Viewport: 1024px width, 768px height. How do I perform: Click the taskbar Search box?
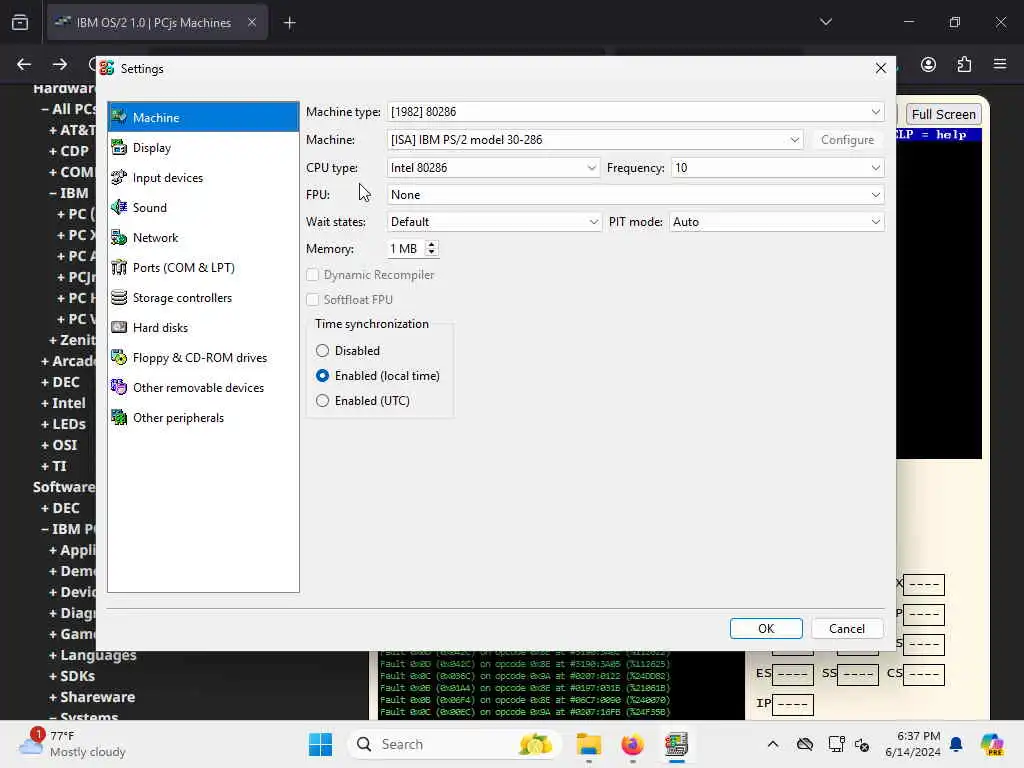(x=455, y=744)
